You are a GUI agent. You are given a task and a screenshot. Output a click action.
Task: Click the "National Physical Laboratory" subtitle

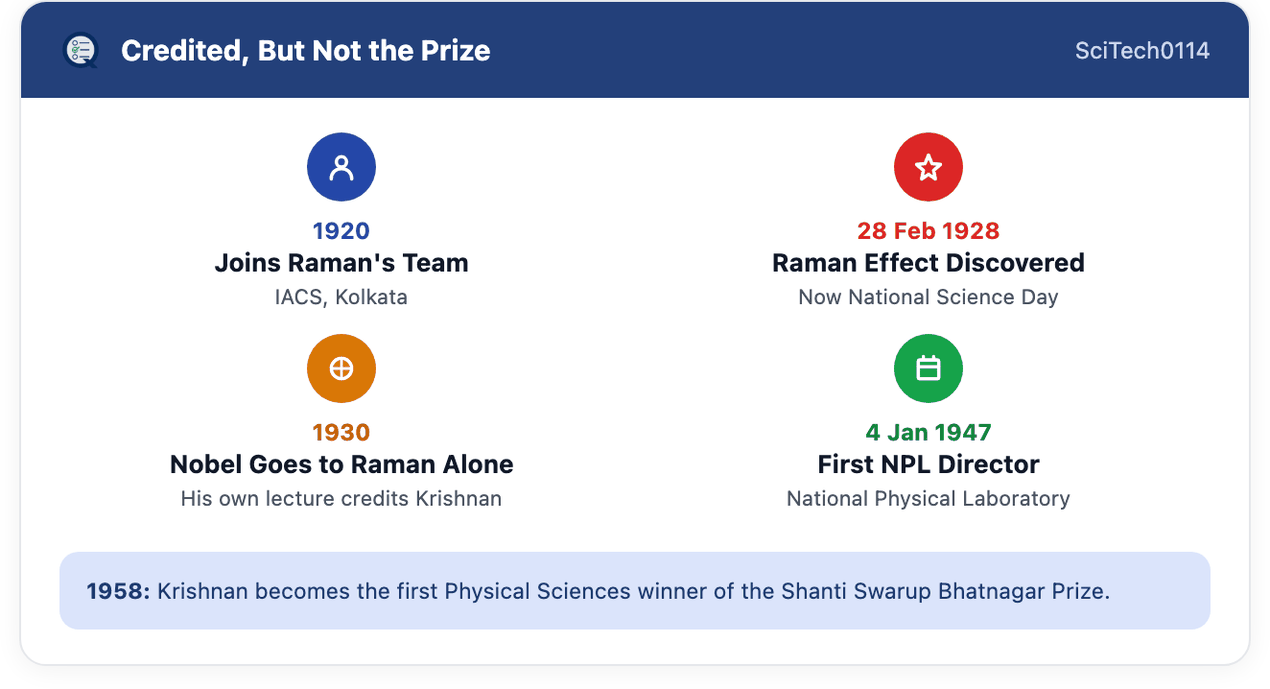(x=928, y=499)
